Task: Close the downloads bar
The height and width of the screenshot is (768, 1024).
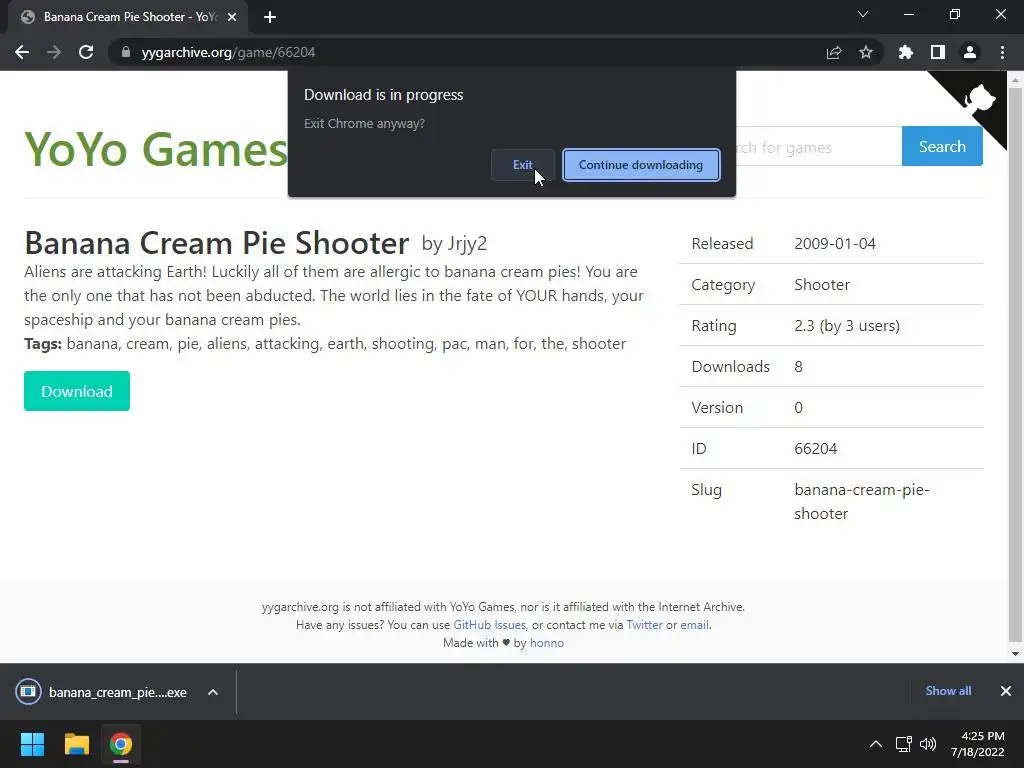Action: [1006, 691]
